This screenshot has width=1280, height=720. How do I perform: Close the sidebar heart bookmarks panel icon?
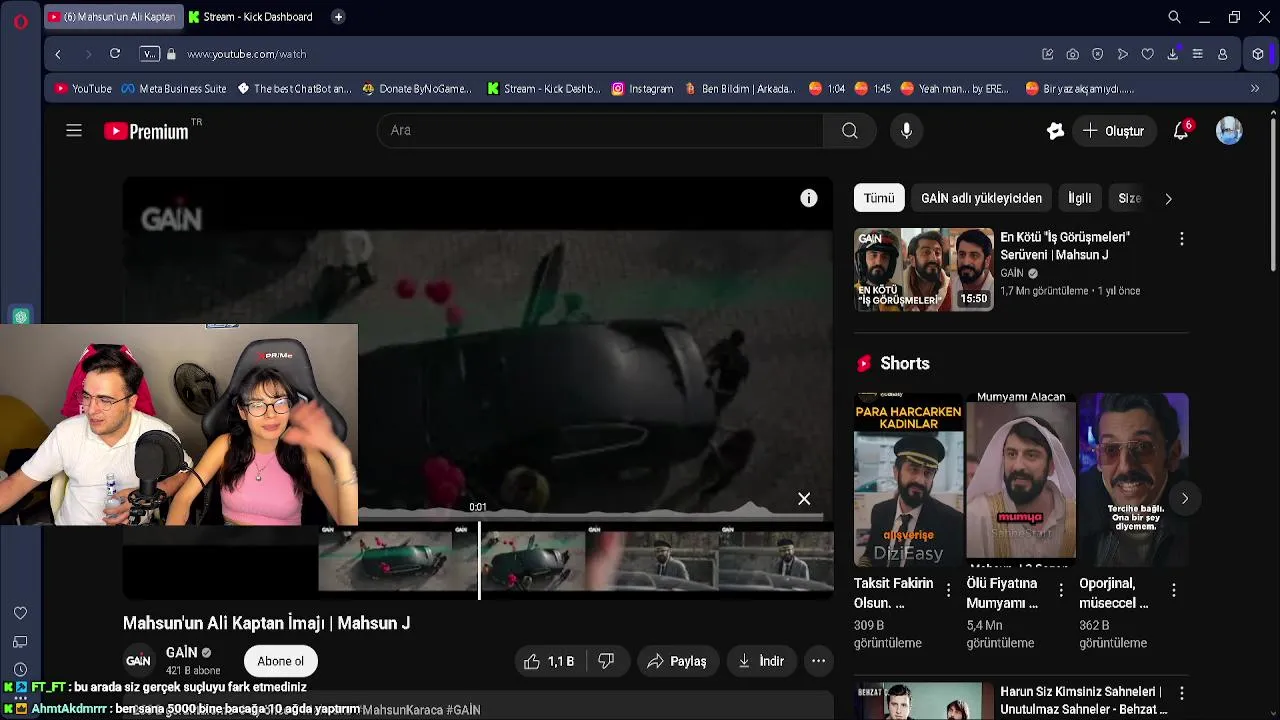click(x=20, y=613)
